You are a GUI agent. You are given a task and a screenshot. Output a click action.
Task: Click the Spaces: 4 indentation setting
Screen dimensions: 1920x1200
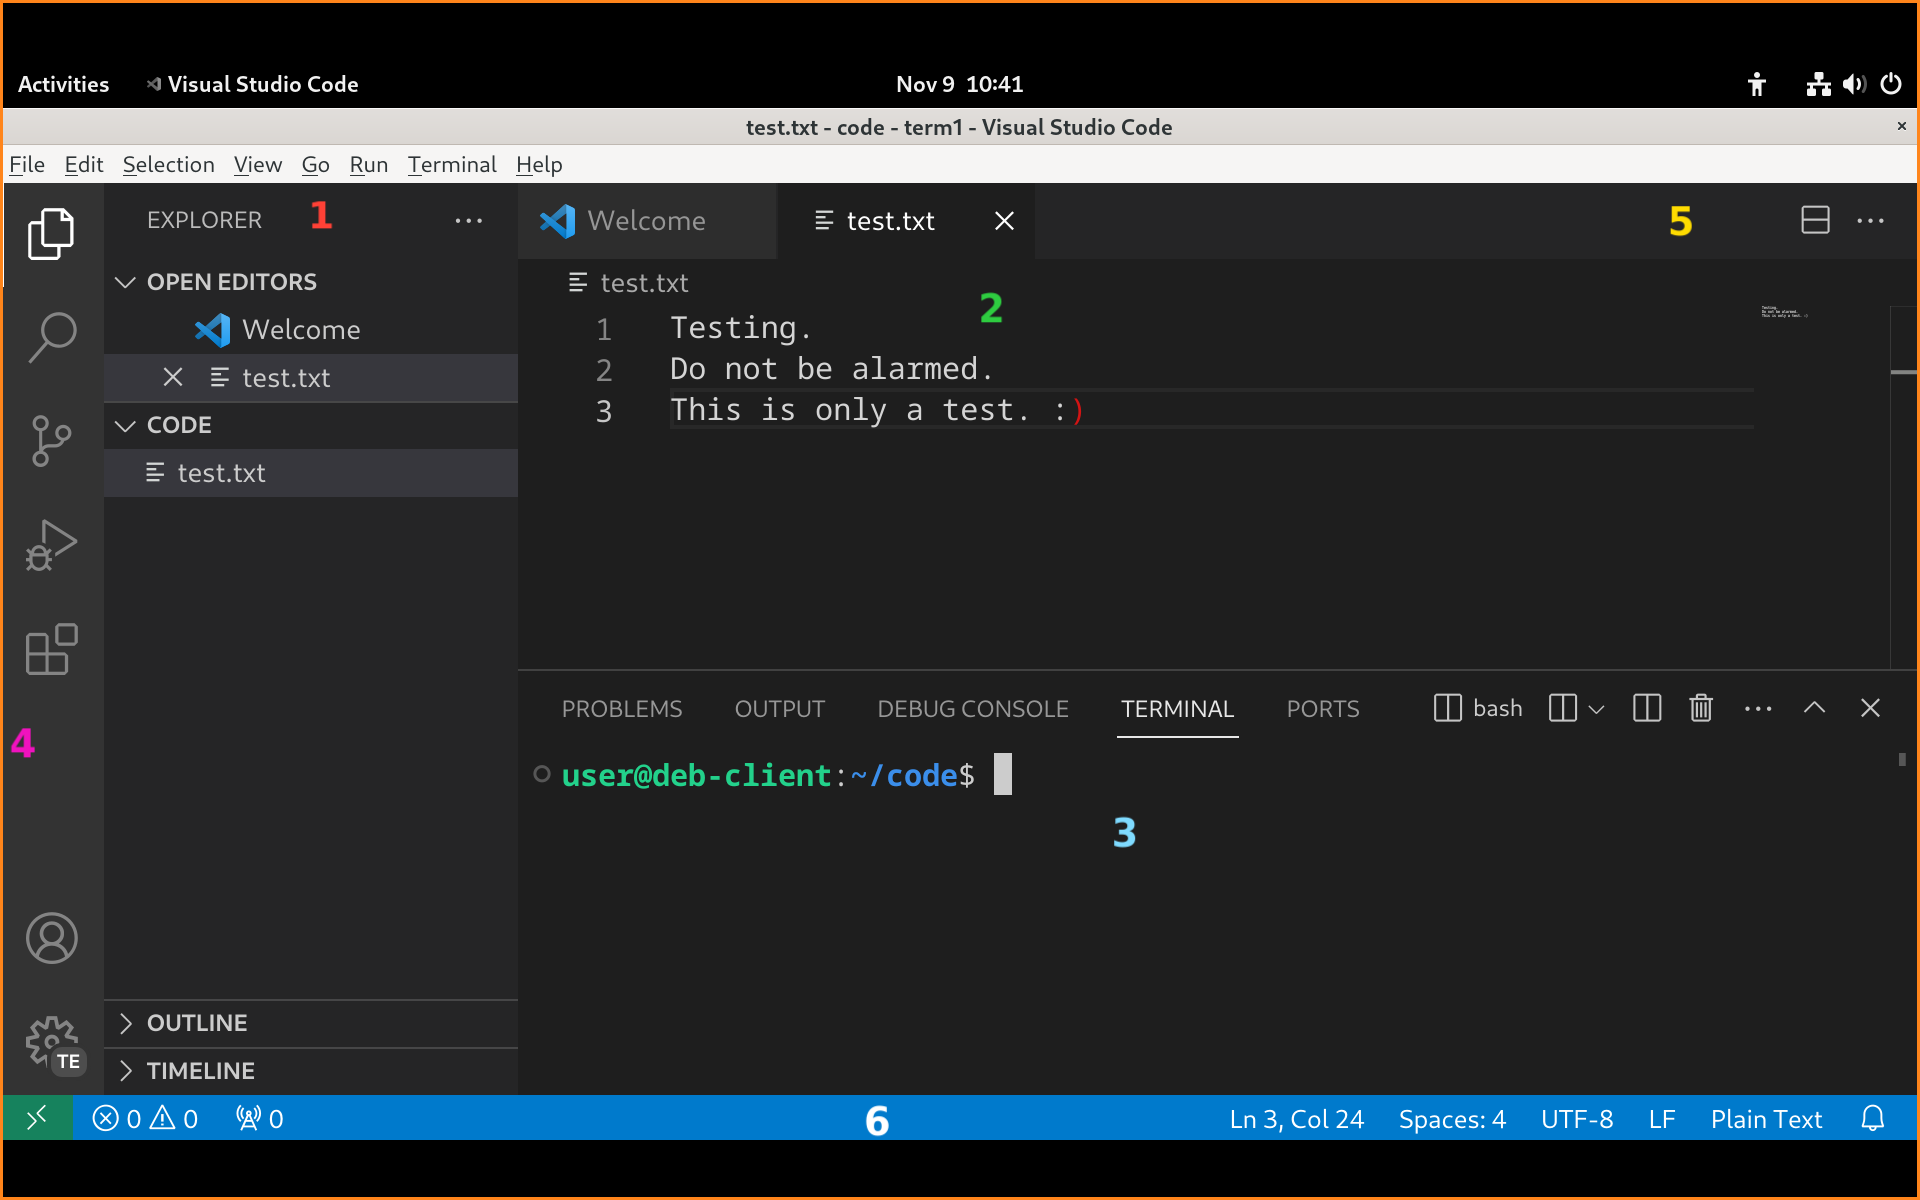[x=1451, y=1119]
